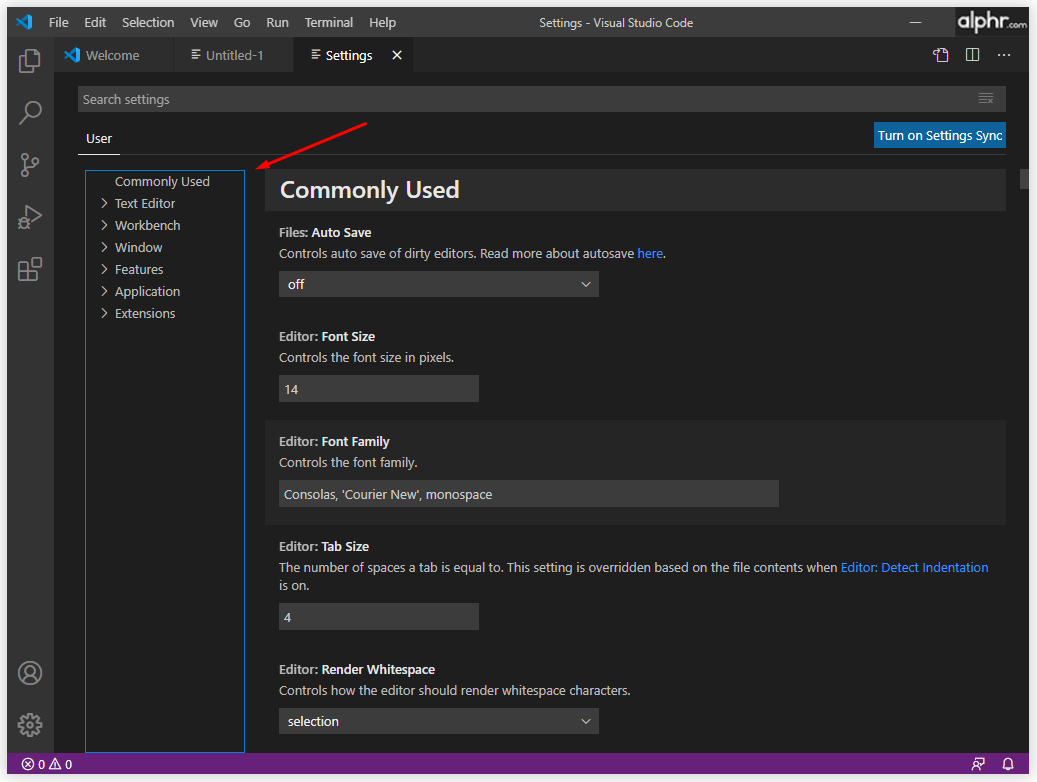Open the Search view icon

(x=30, y=112)
